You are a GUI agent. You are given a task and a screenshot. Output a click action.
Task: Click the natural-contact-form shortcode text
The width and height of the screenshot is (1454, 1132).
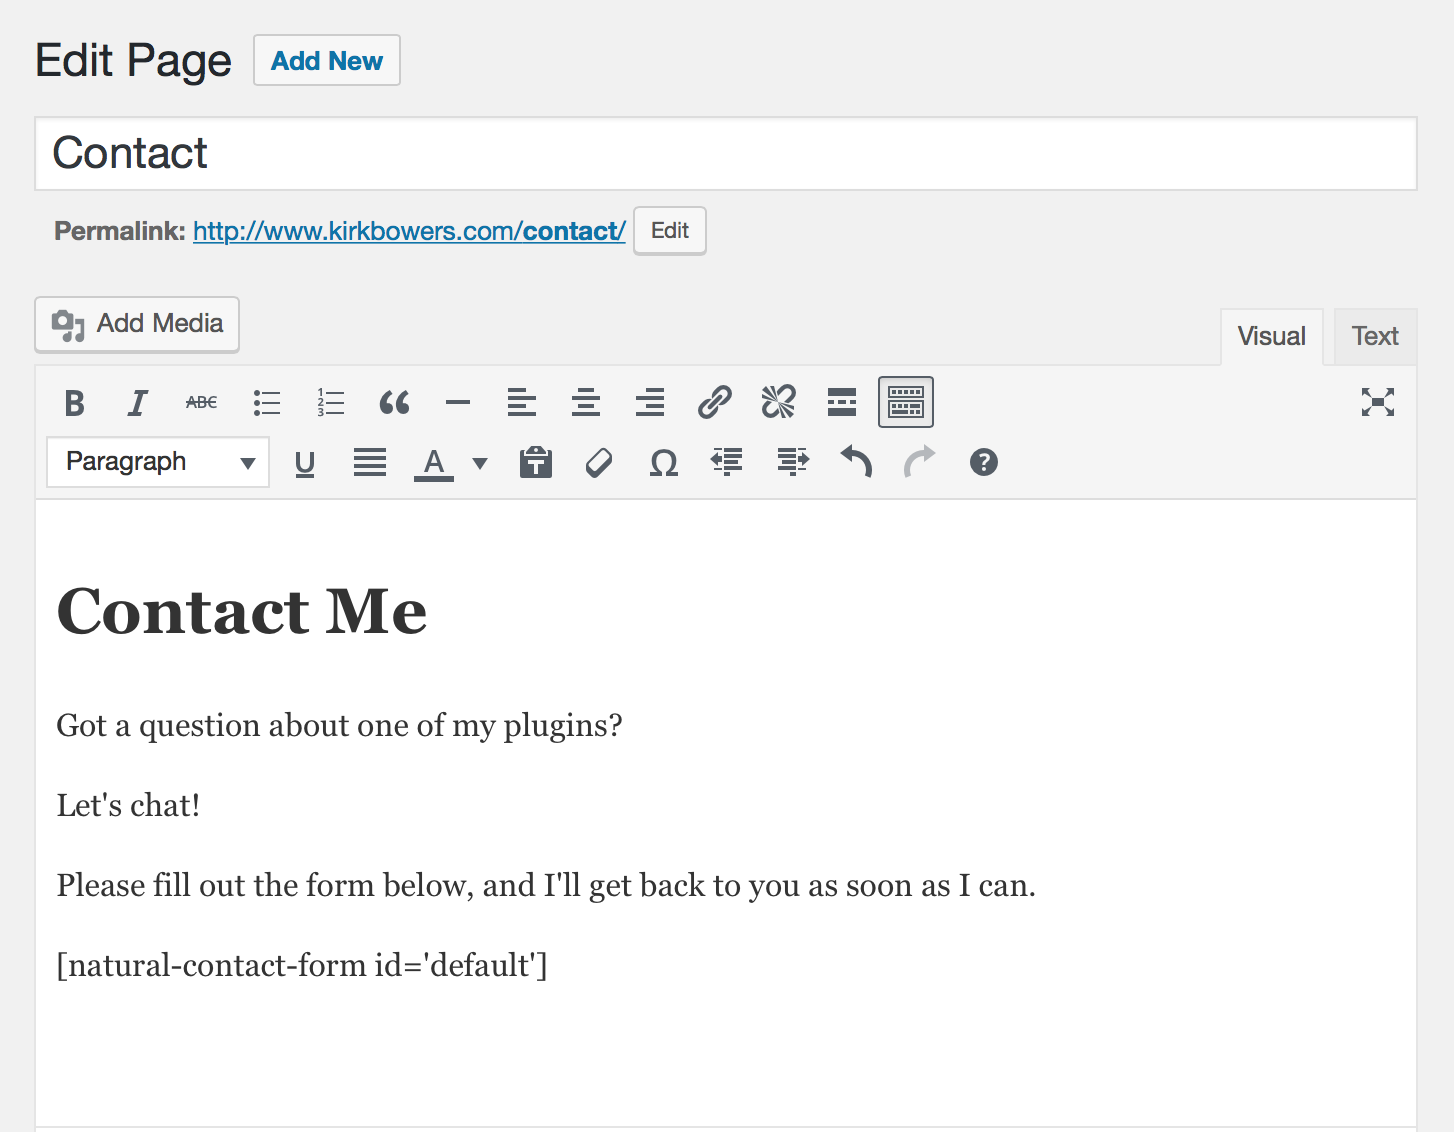[x=302, y=966]
